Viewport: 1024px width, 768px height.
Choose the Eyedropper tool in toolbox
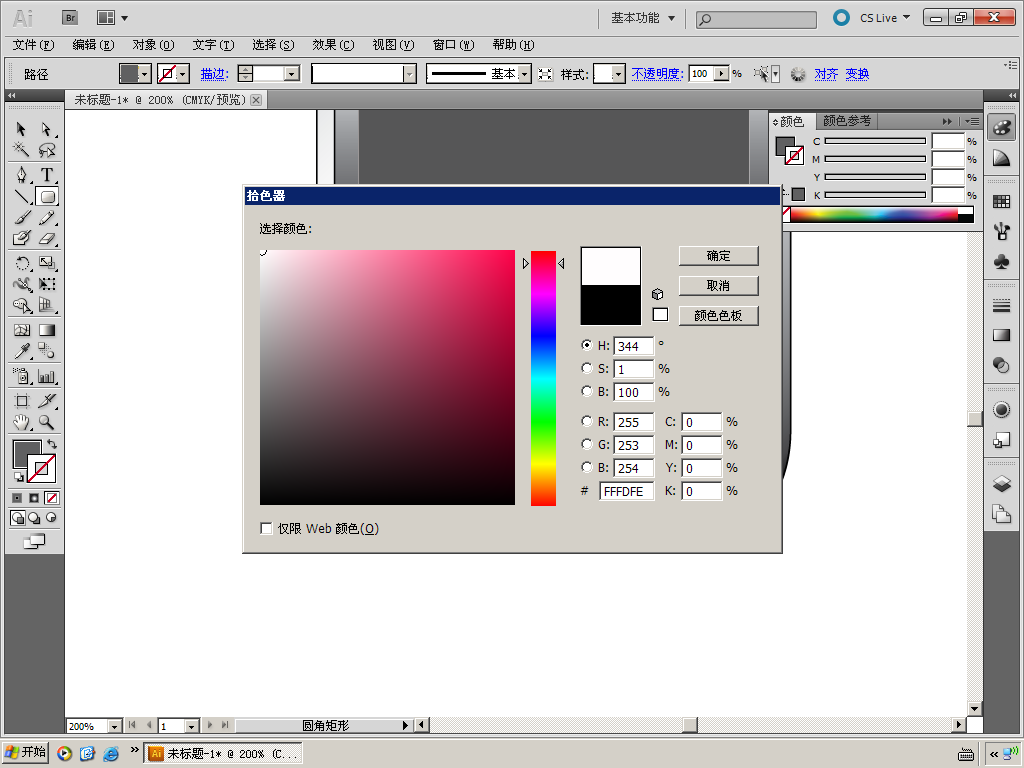pyautogui.click(x=21, y=351)
